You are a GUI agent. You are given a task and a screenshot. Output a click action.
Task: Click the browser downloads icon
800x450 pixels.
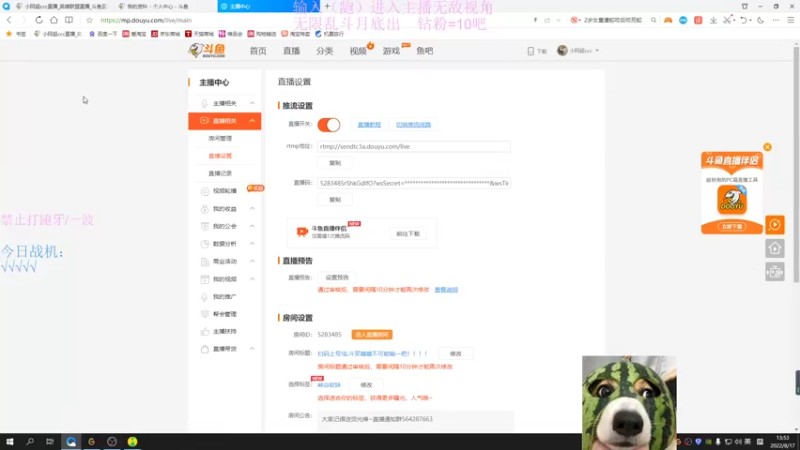pyautogui.click(x=713, y=20)
